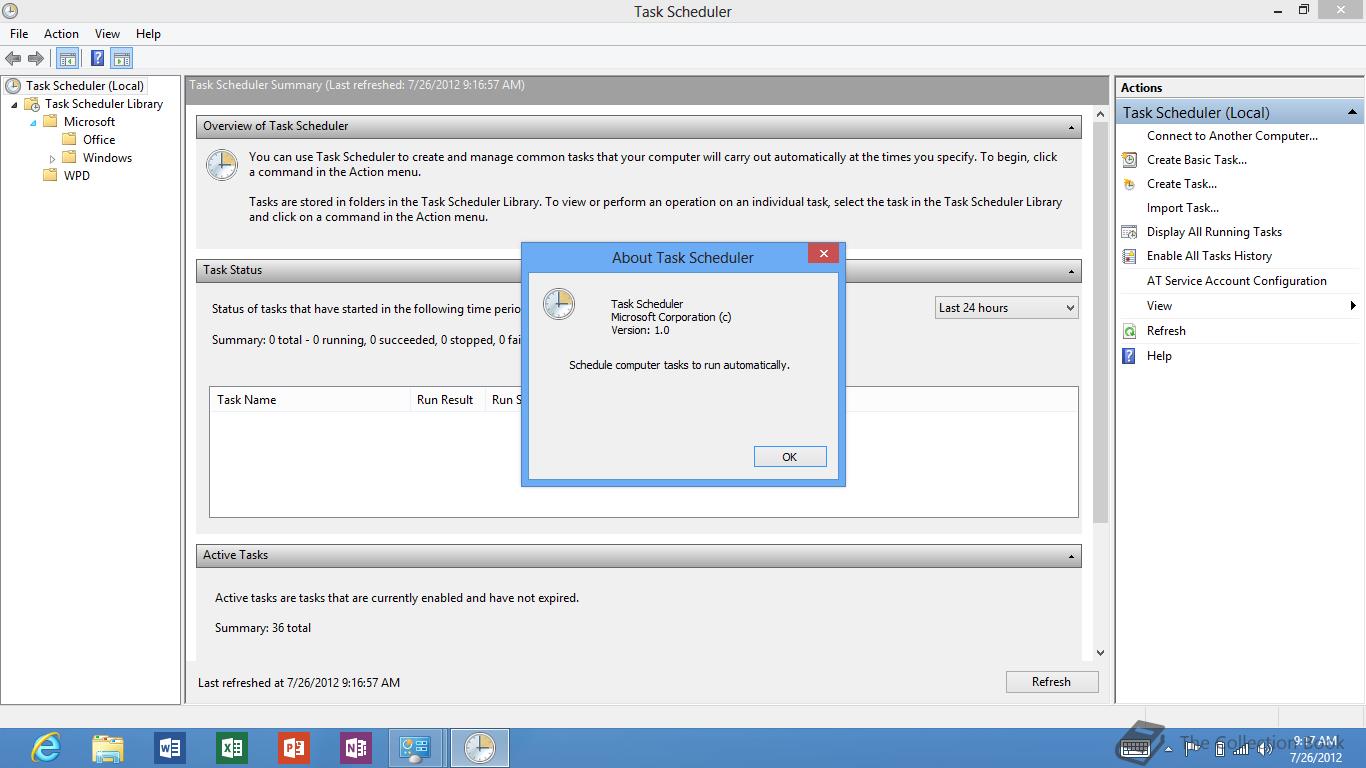Expand the Windows folder tree node

pyautogui.click(x=52, y=158)
